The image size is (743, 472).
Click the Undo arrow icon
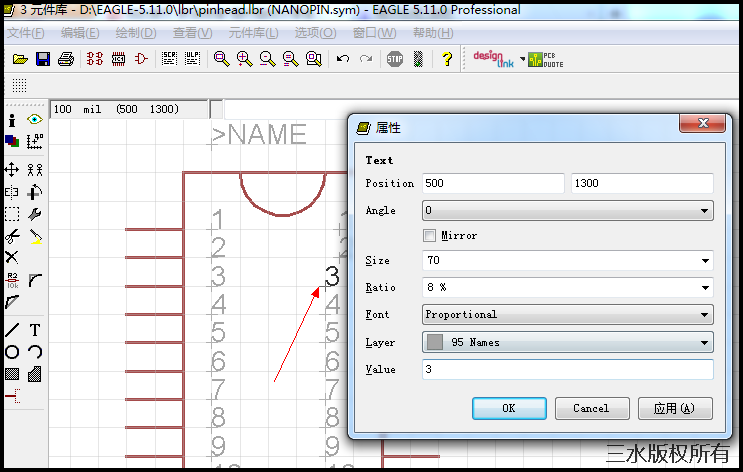pos(343,59)
